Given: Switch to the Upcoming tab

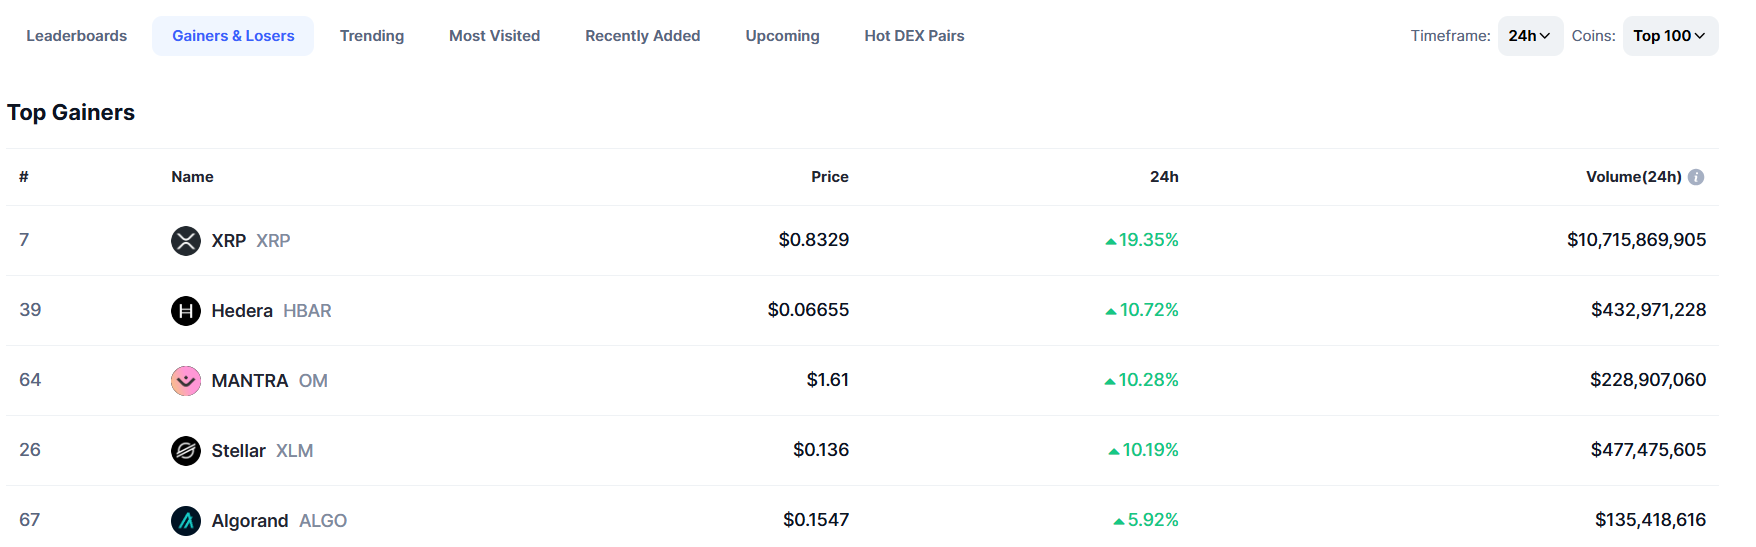Looking at the screenshot, I should (782, 36).
